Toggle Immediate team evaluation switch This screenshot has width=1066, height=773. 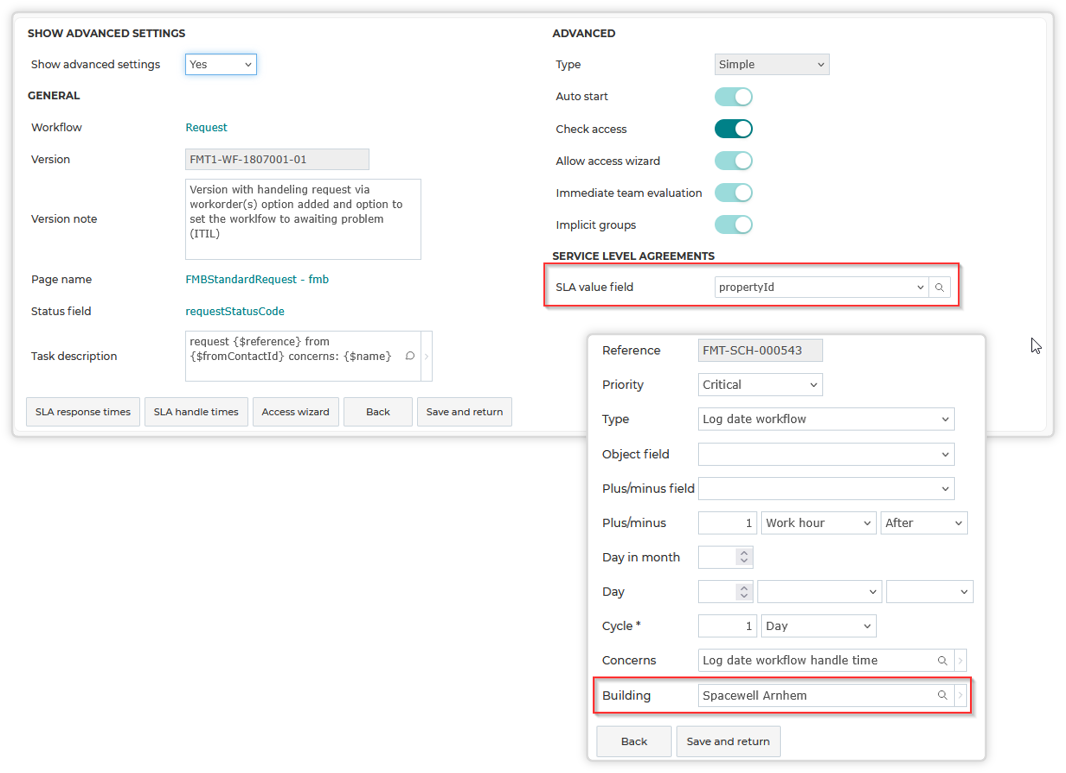734,192
